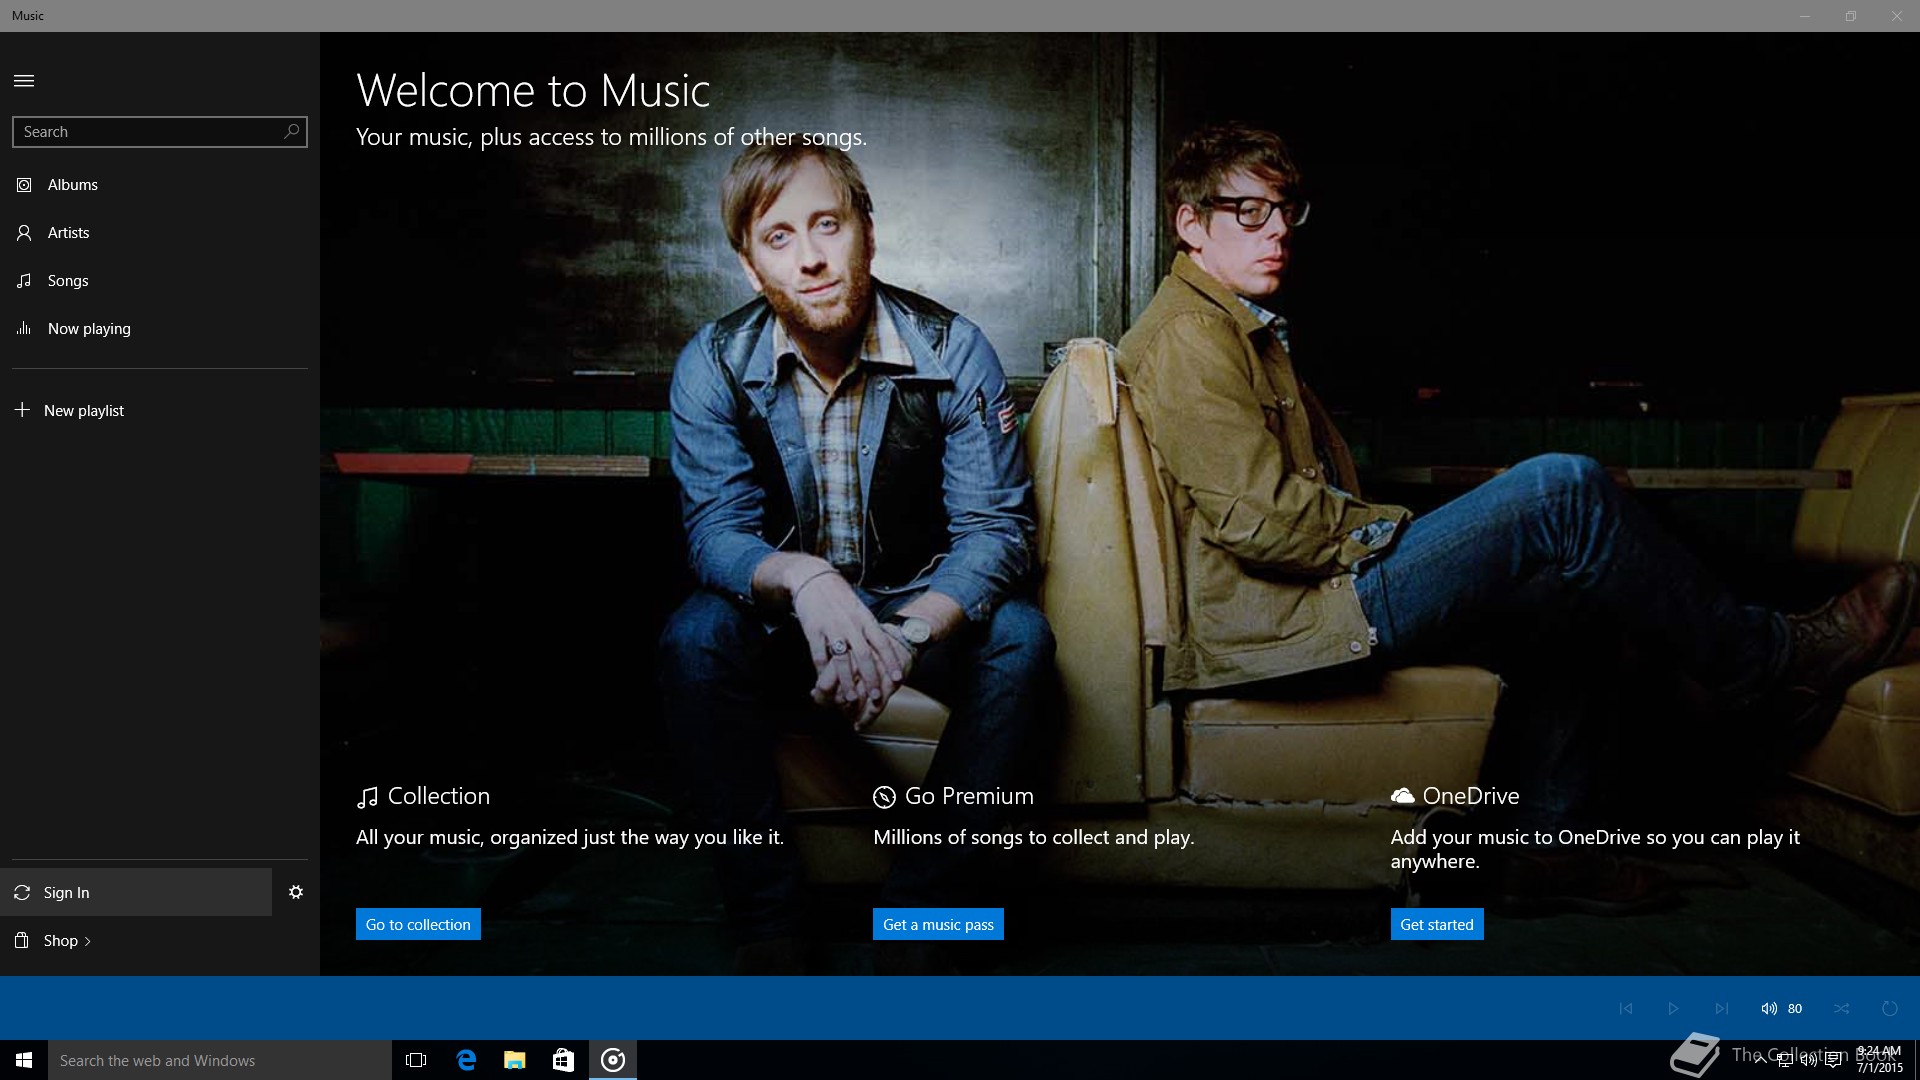Click the Sign In sync icon
This screenshot has height=1080, width=1920.
tap(22, 892)
